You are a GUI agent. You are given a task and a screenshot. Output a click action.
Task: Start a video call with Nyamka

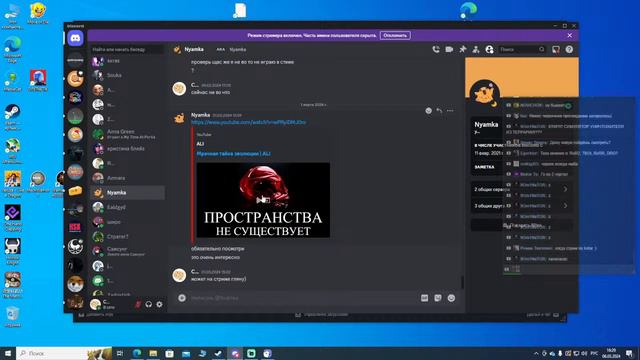click(x=449, y=49)
